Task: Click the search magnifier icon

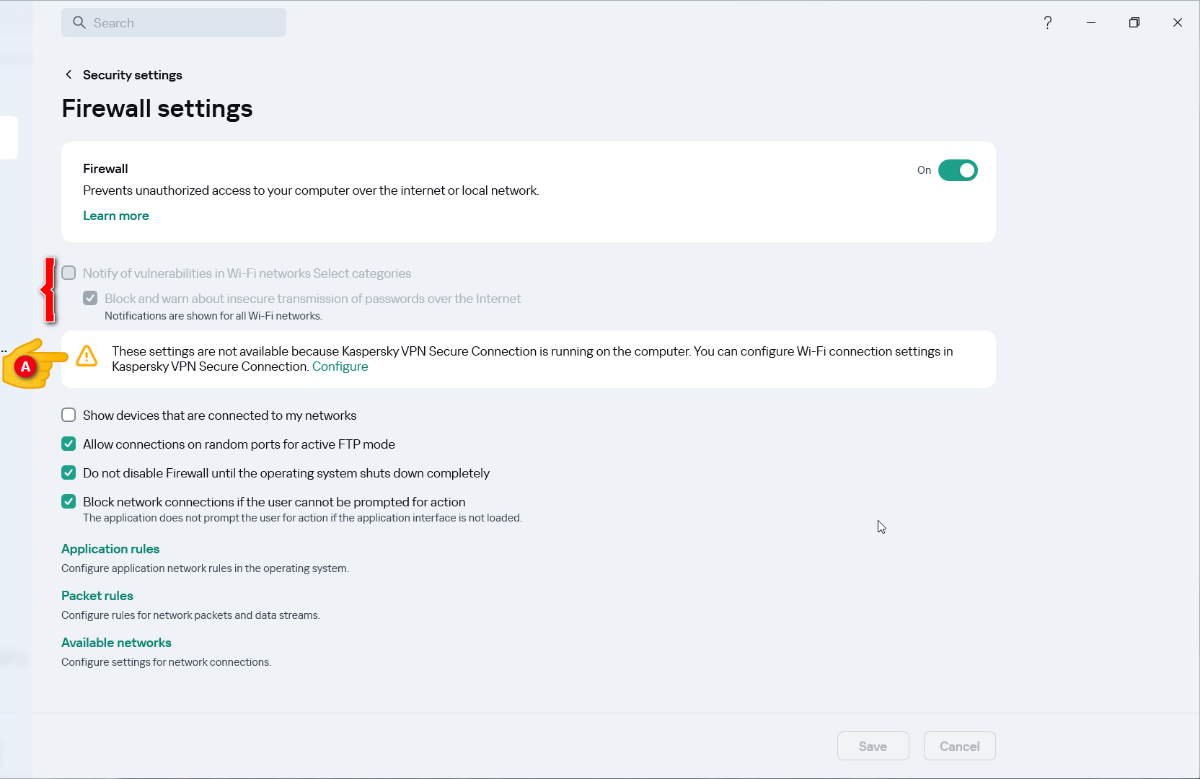Action: tap(79, 23)
